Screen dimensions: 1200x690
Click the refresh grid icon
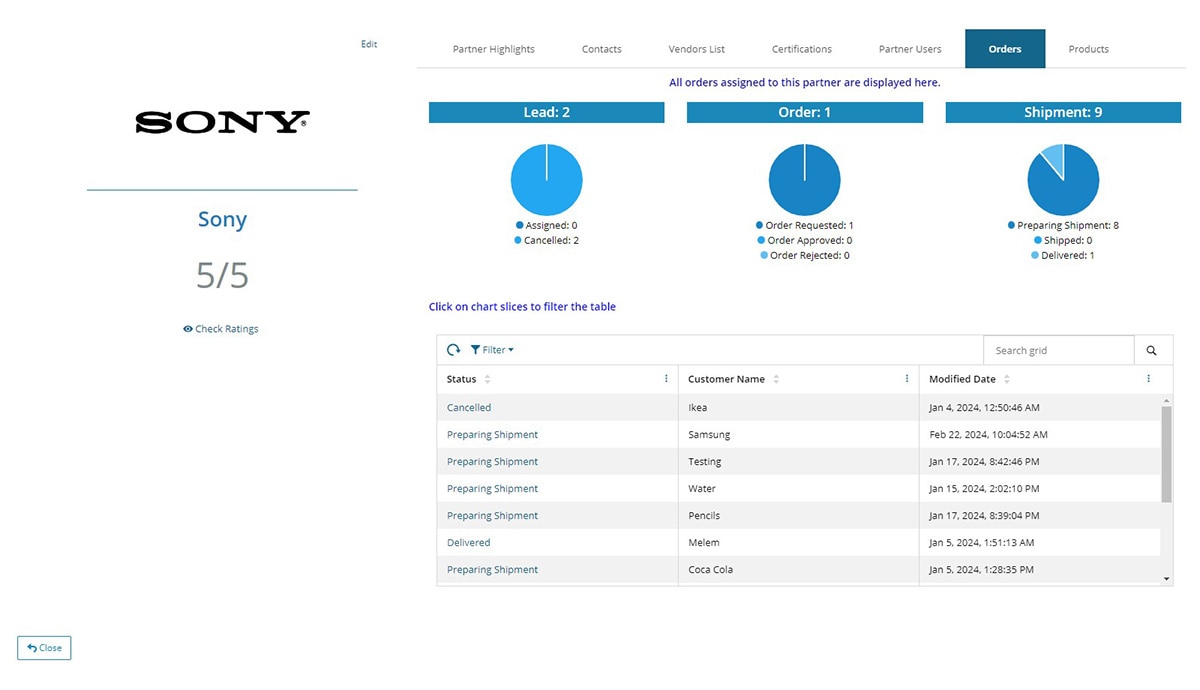coord(454,350)
